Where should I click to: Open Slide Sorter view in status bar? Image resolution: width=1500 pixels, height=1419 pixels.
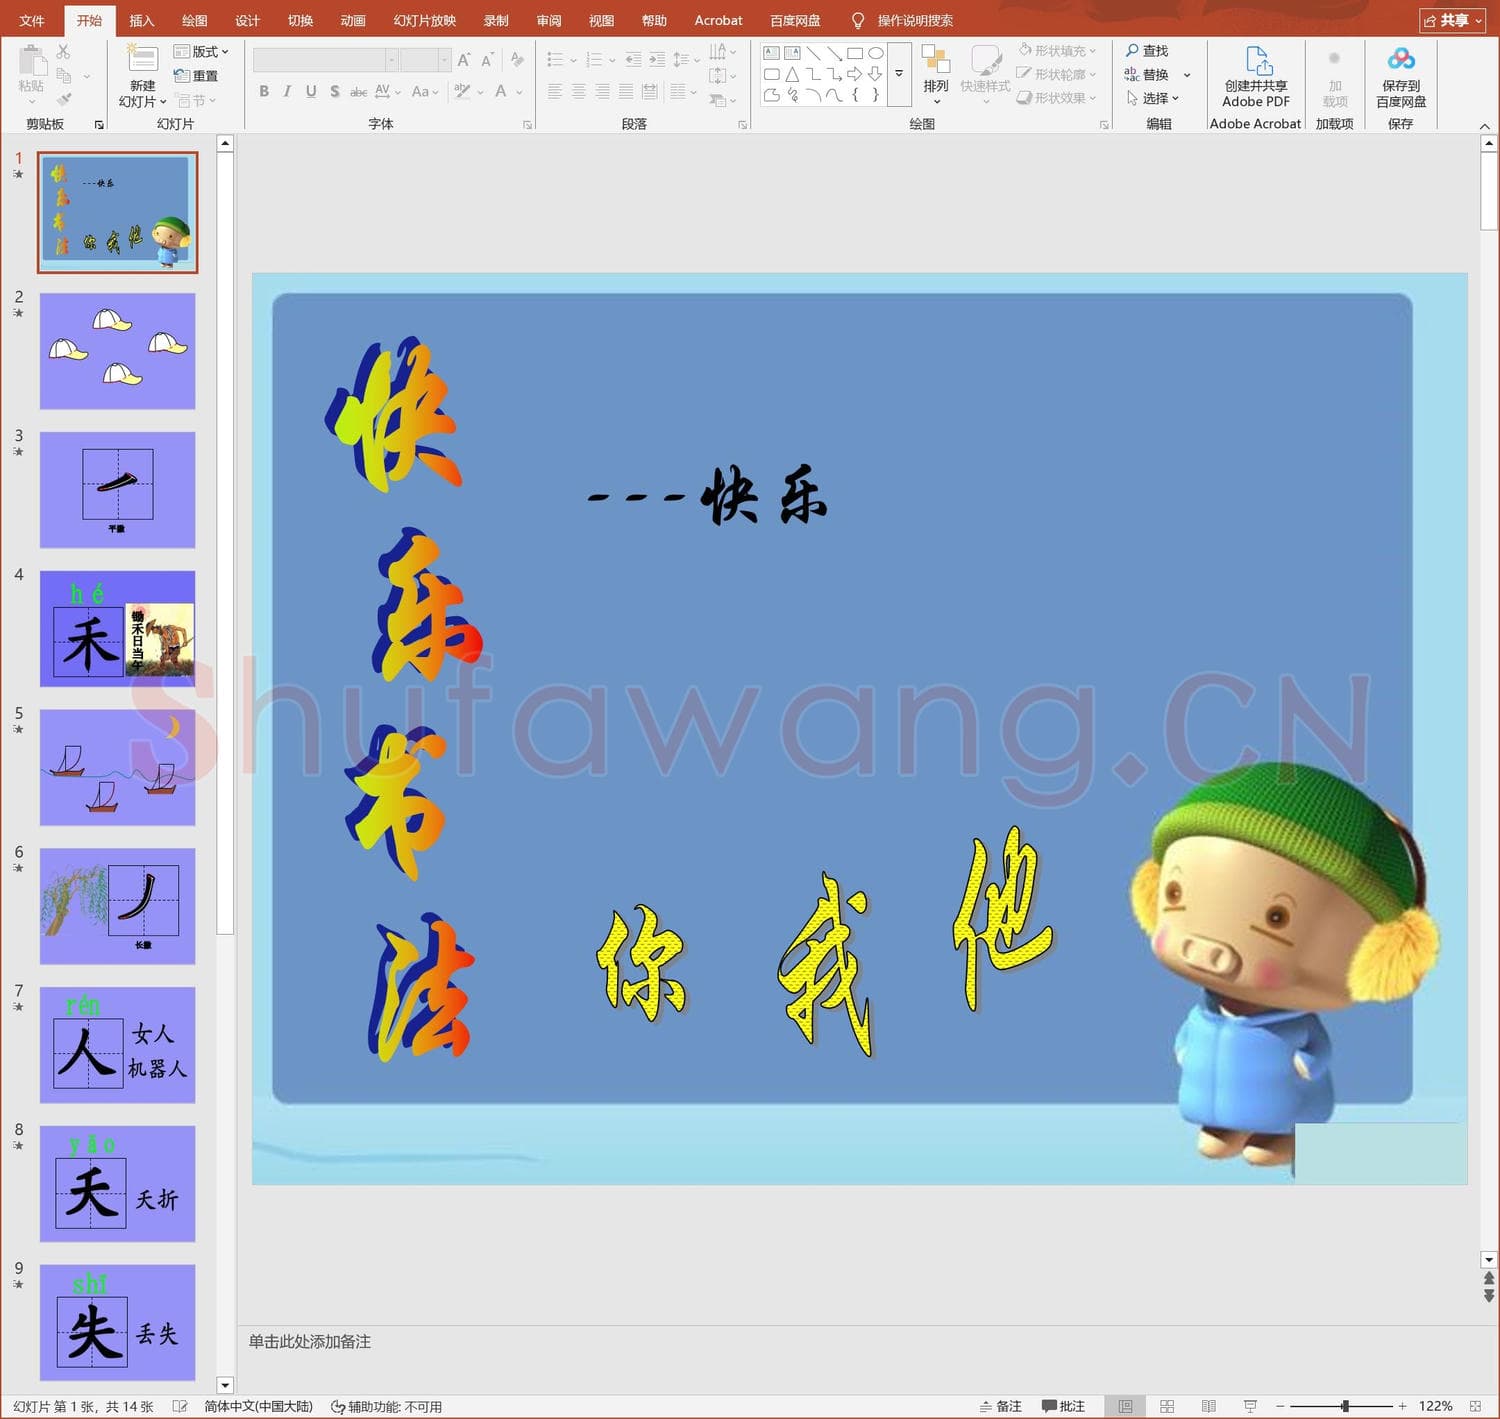(x=1167, y=1406)
